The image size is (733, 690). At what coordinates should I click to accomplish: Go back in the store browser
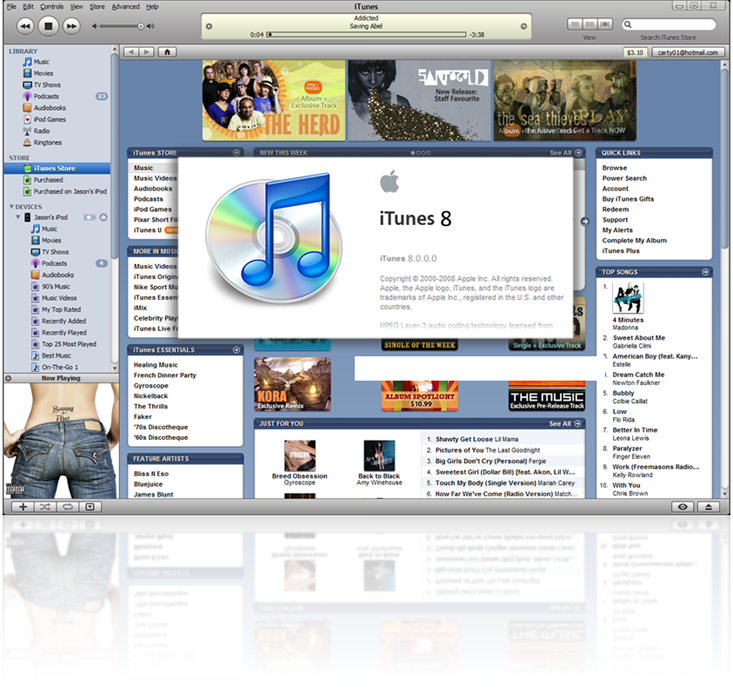[131, 52]
